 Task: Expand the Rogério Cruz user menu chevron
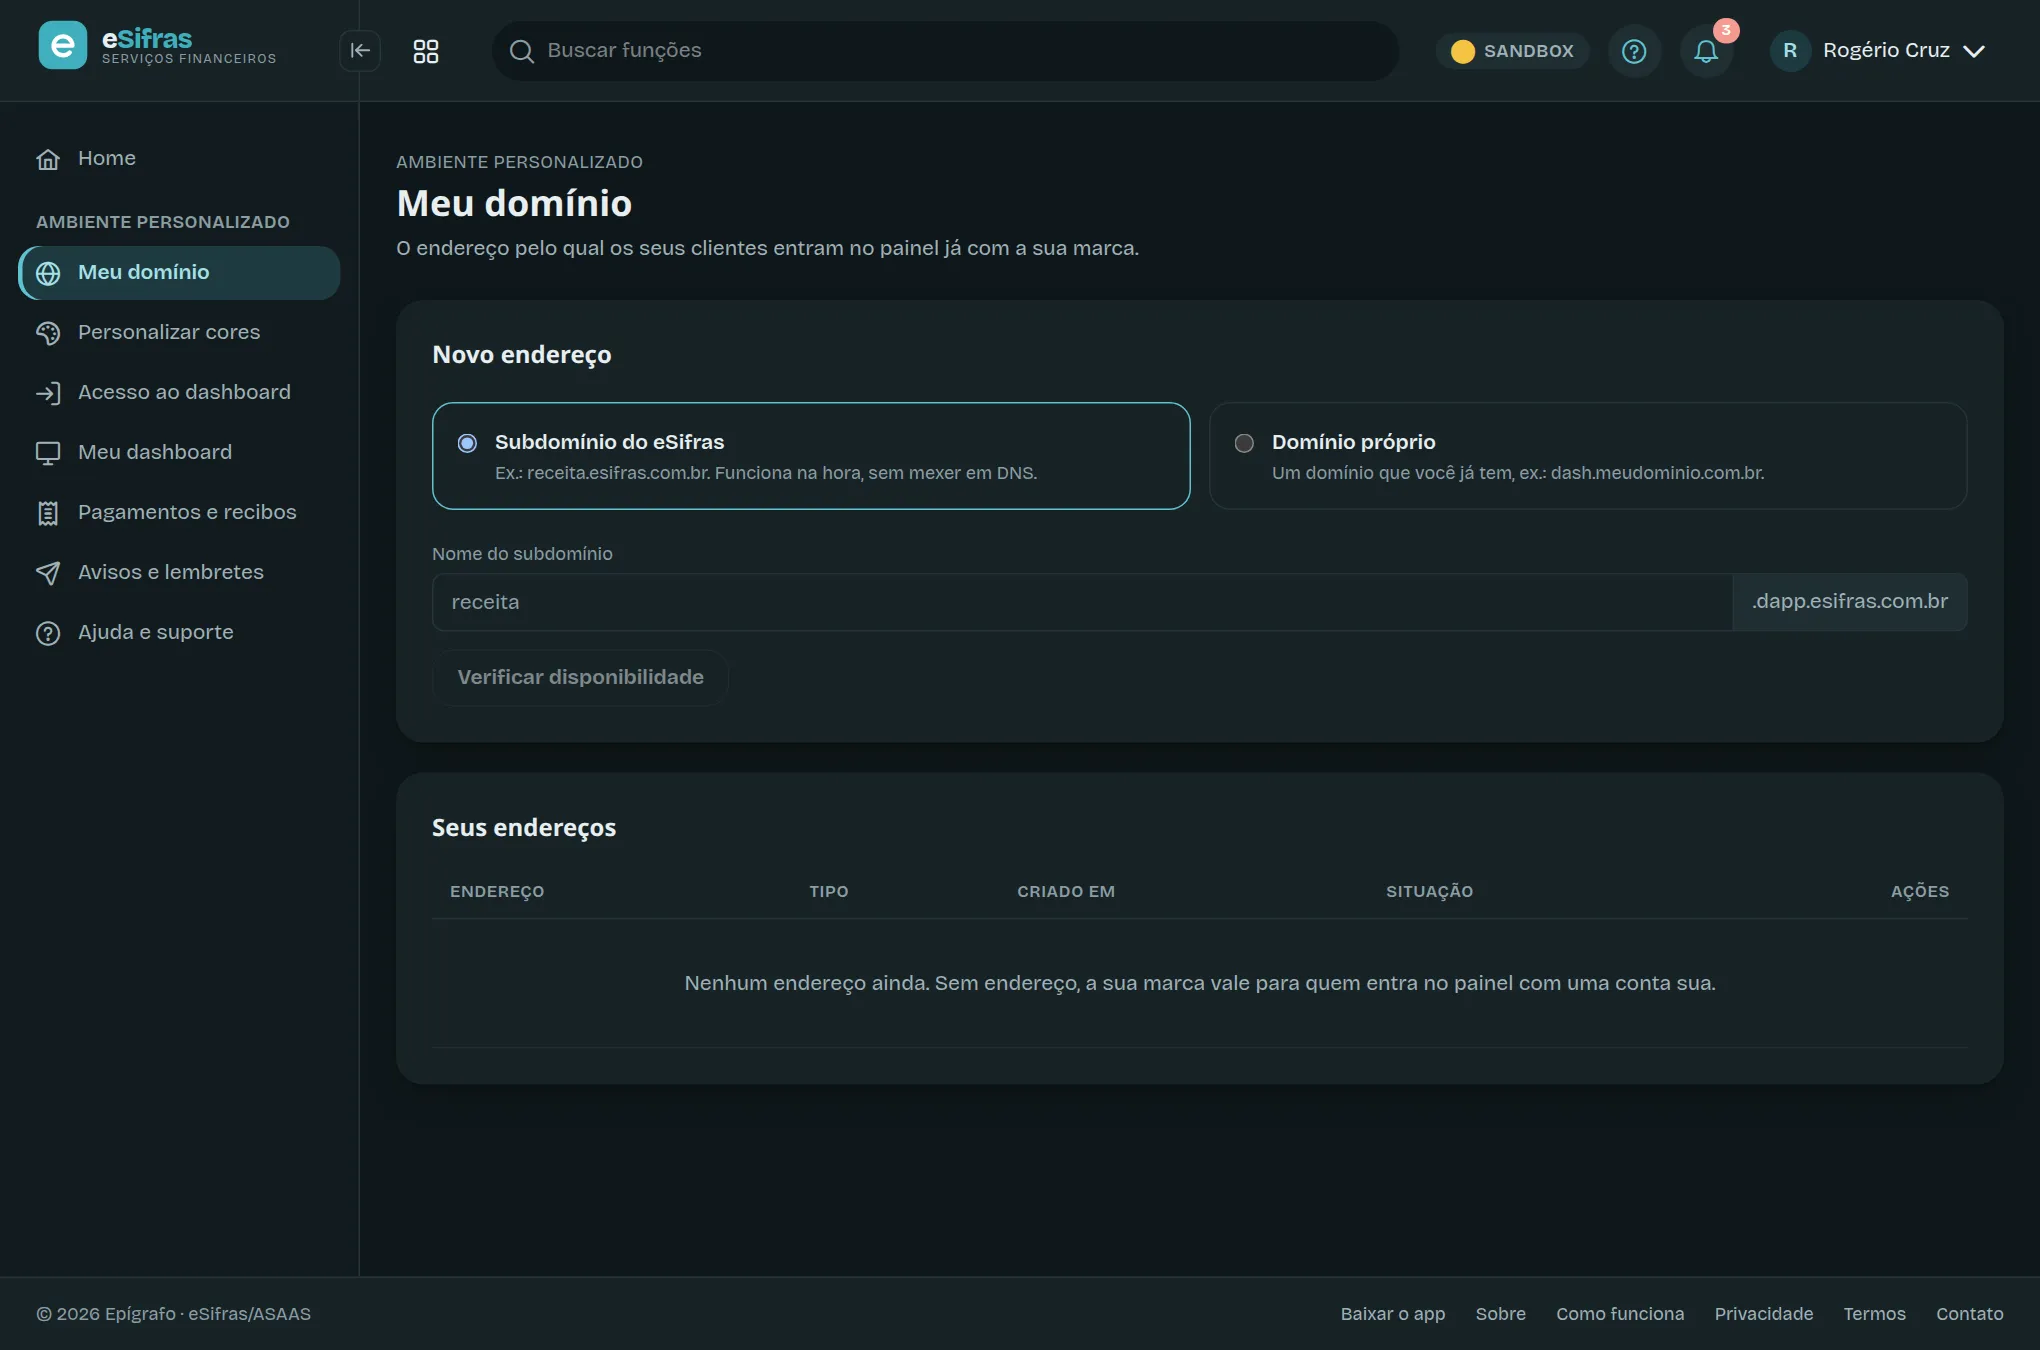click(x=1973, y=51)
